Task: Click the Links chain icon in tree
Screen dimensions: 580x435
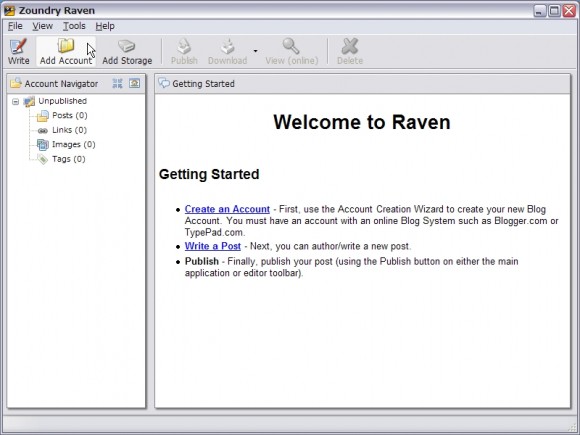Action: tap(43, 131)
